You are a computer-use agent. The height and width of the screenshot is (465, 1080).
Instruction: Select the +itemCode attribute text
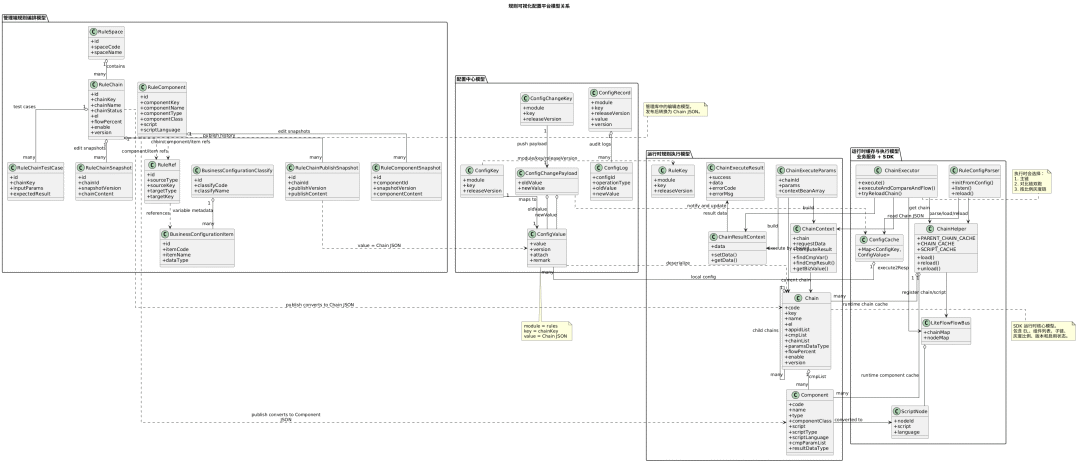pyautogui.click(x=176, y=249)
